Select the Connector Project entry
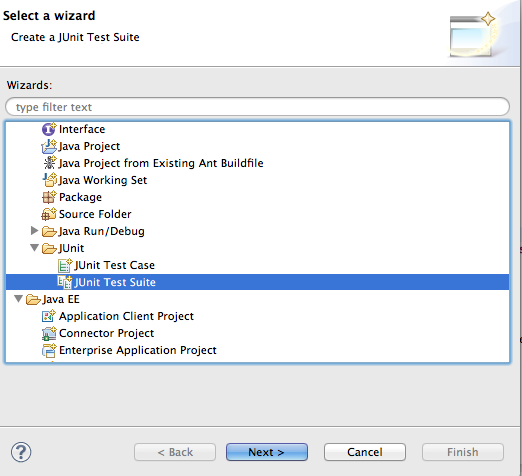 [106, 333]
